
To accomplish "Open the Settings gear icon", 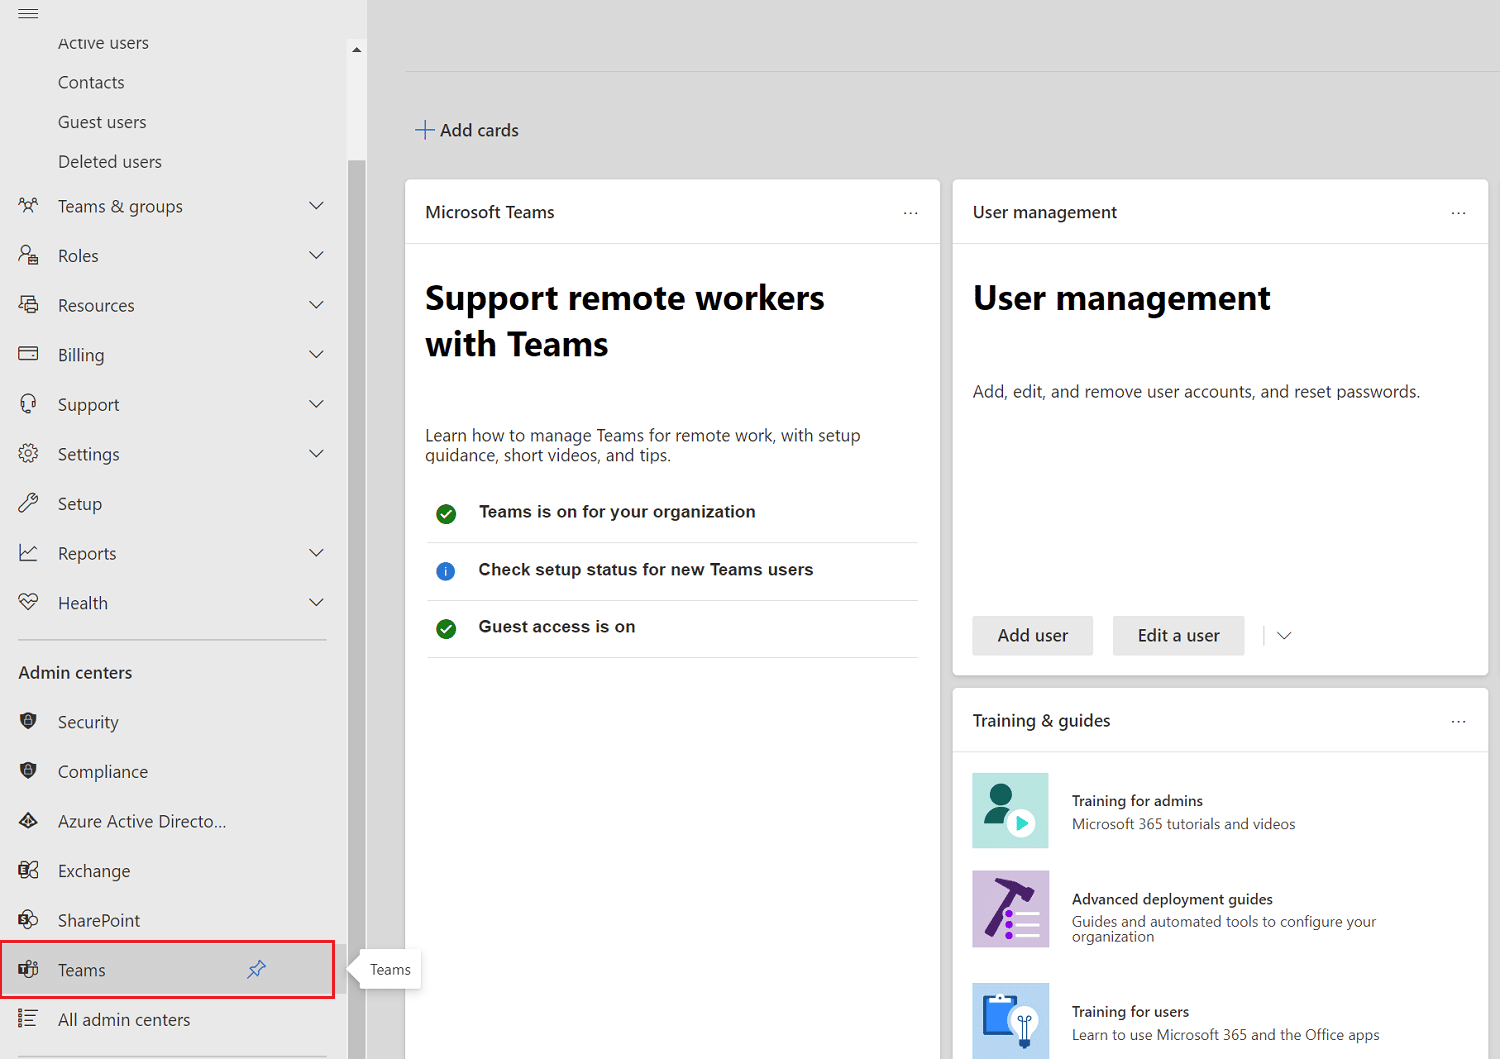I will click(28, 453).
